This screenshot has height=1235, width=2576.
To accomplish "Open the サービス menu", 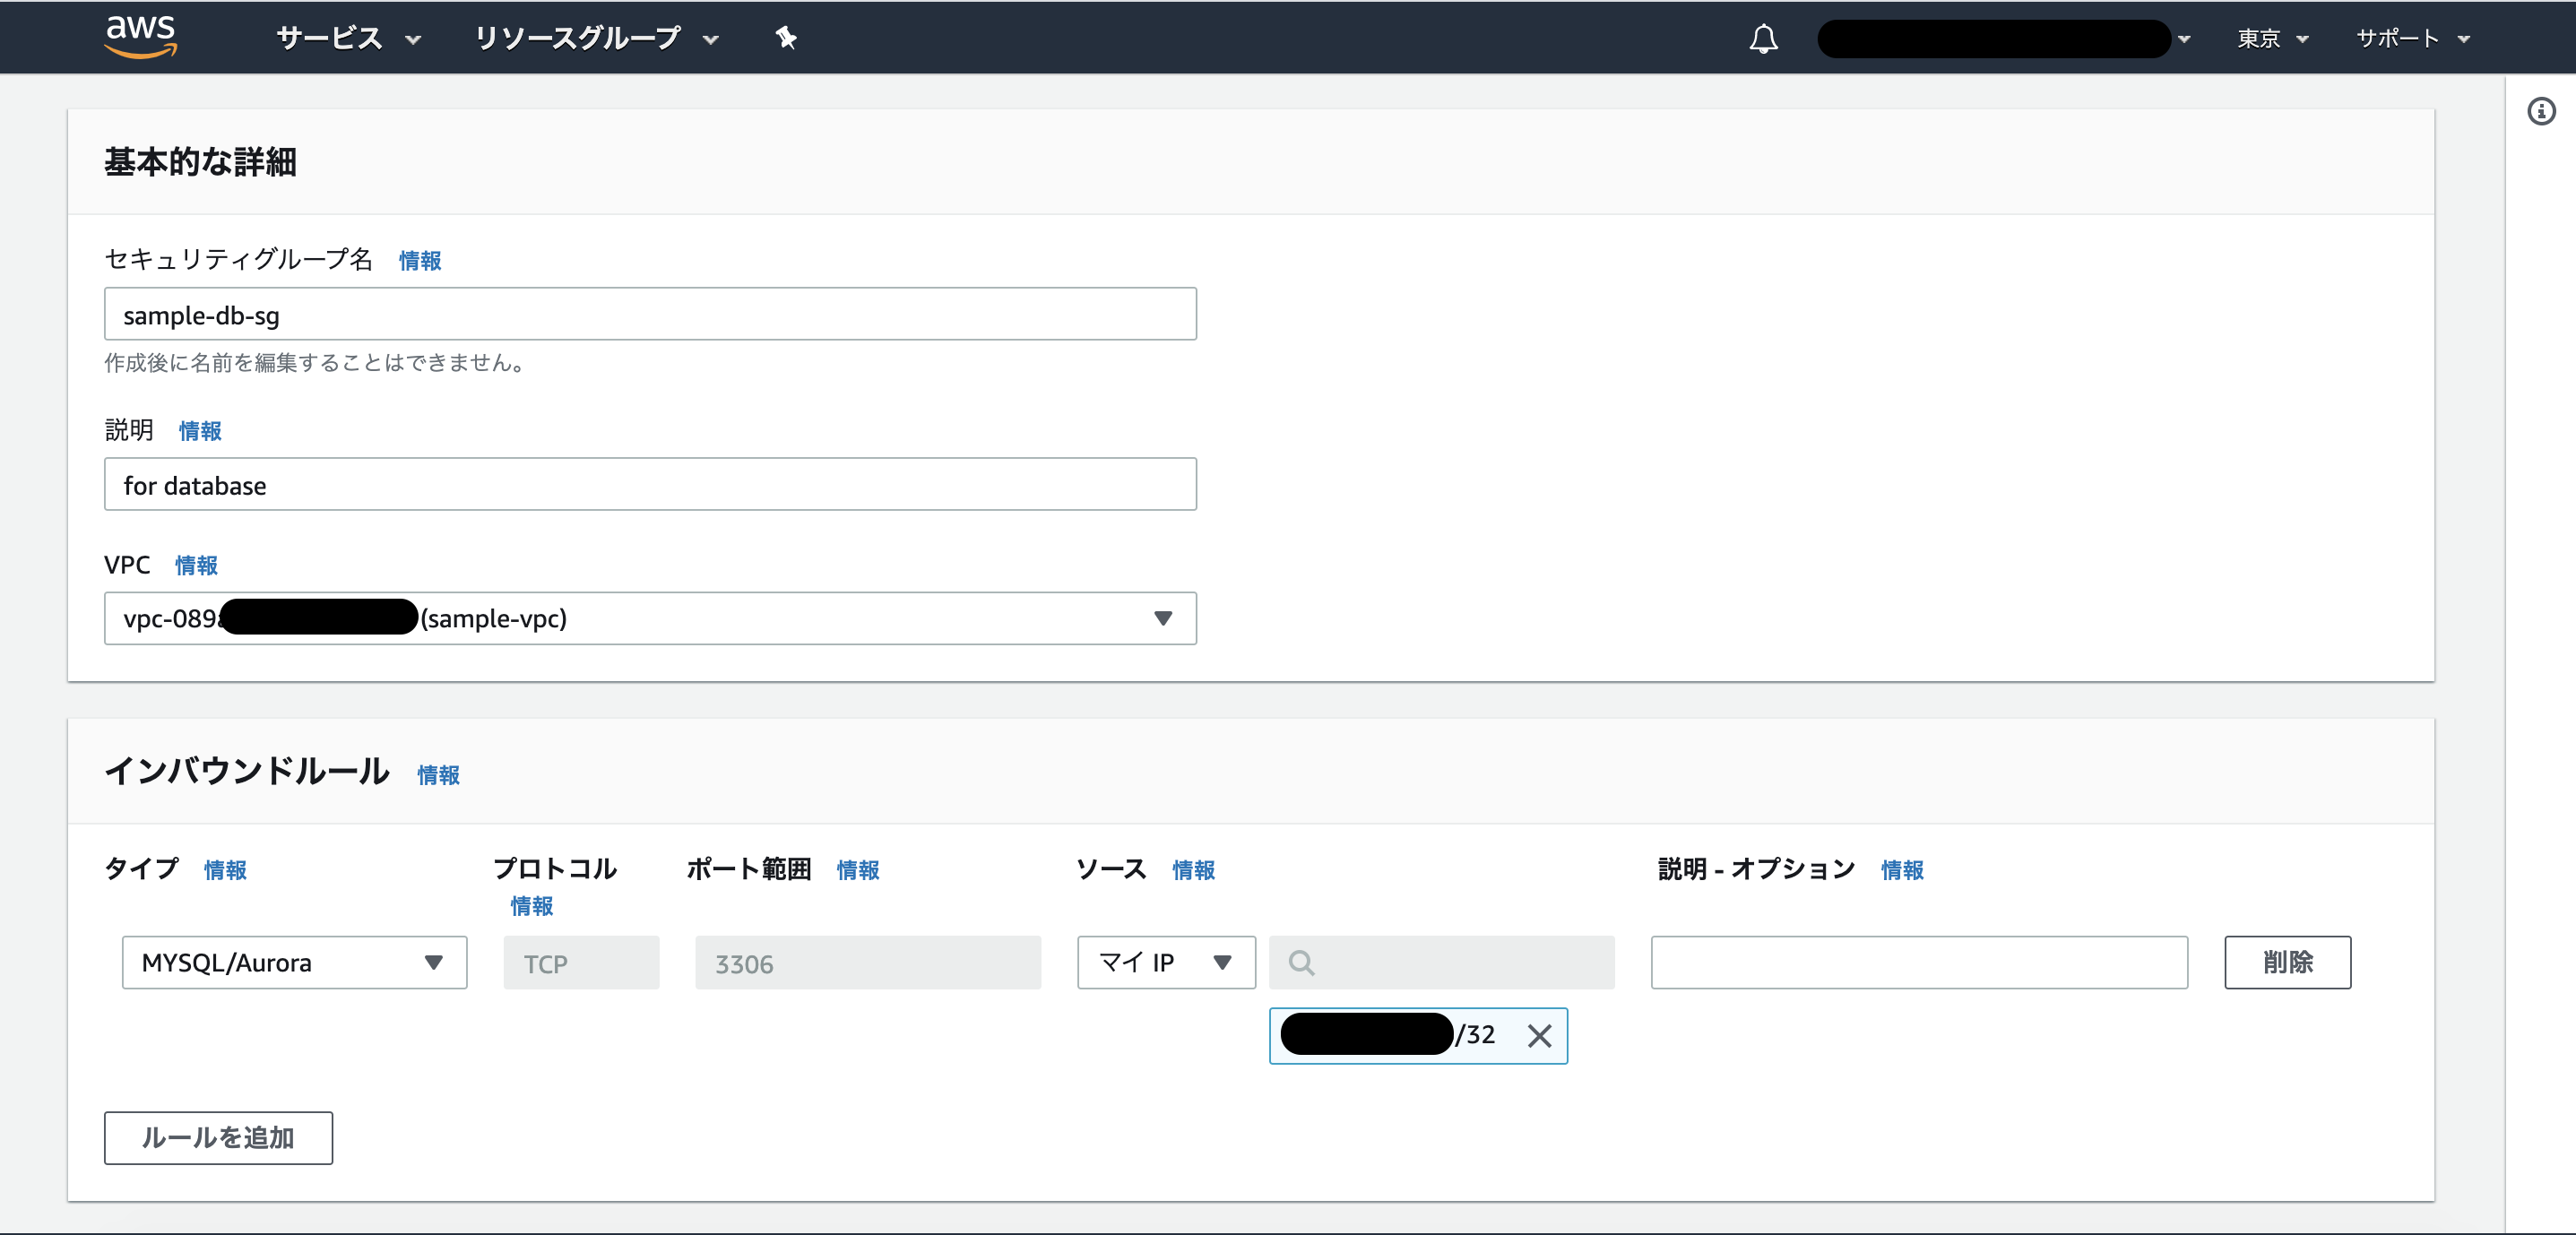I will point(347,38).
